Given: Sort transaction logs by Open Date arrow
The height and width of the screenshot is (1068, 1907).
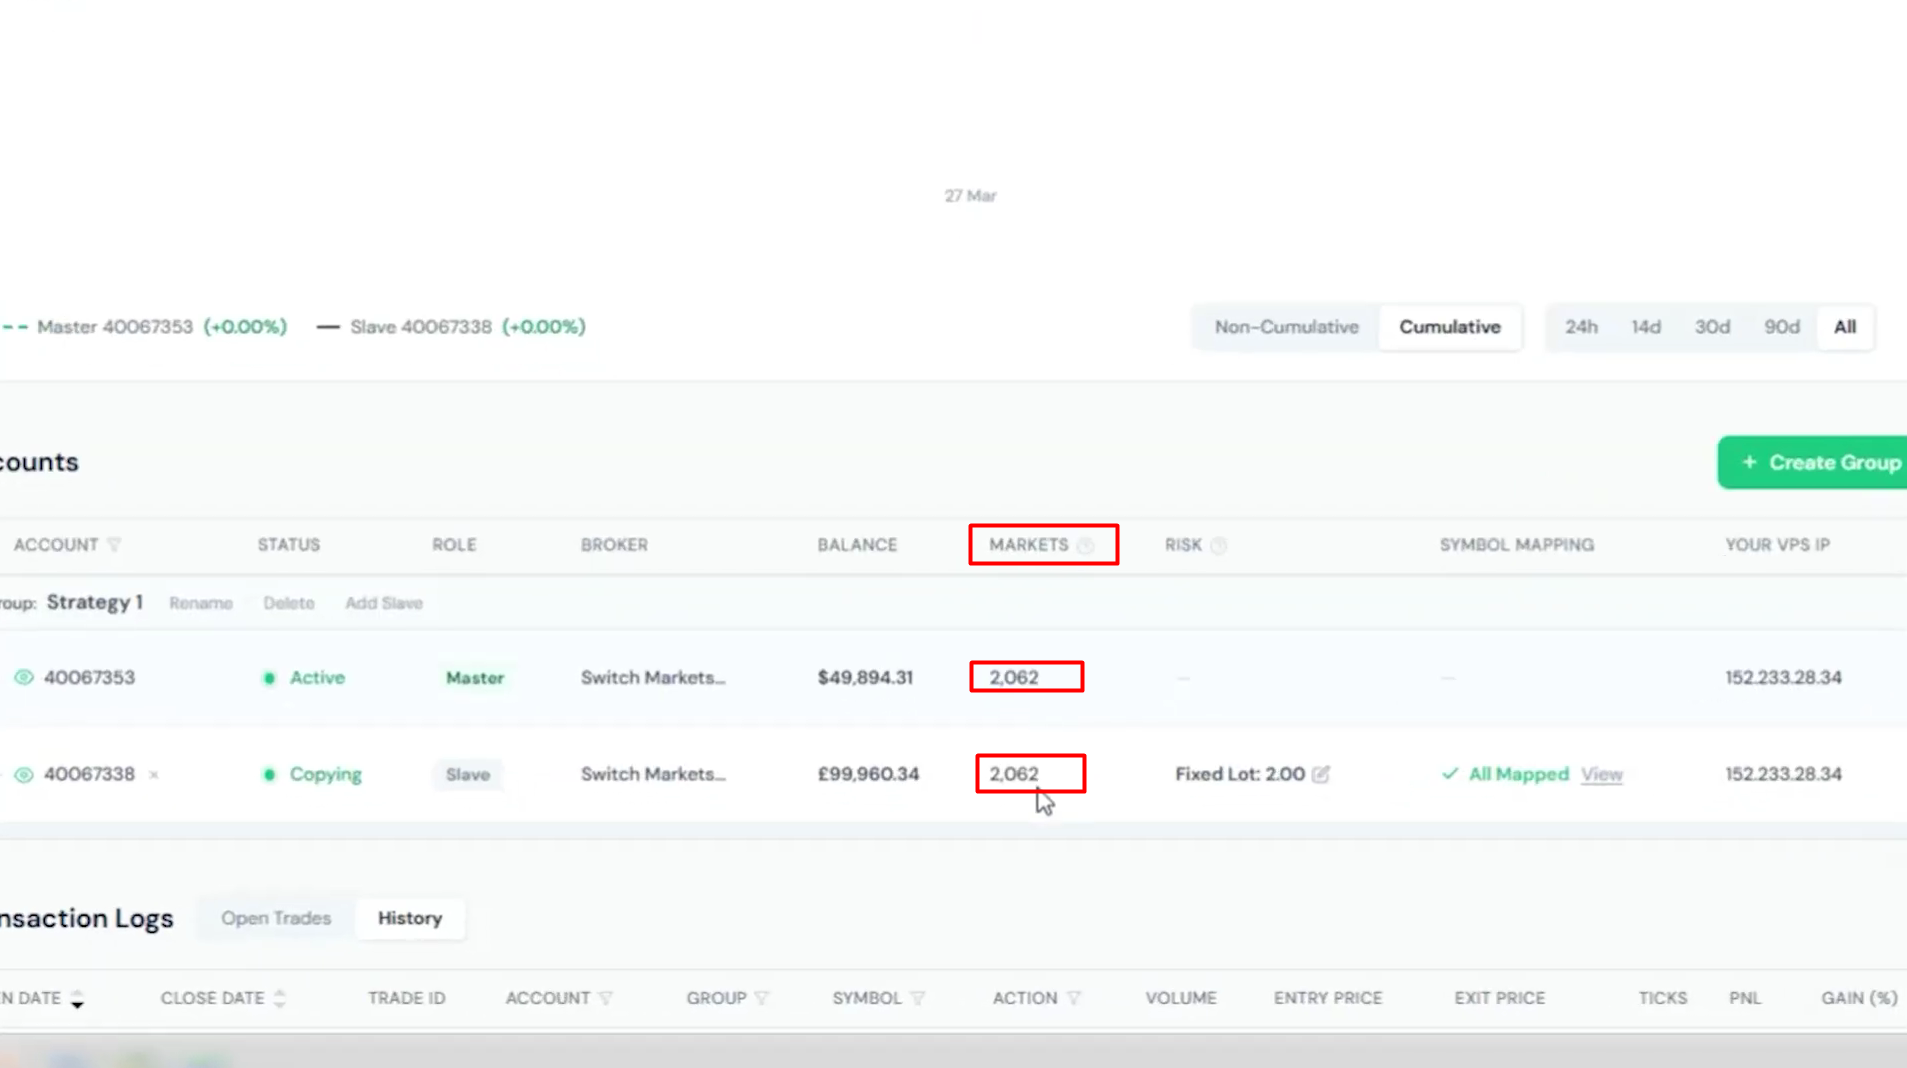Looking at the screenshot, I should tap(77, 998).
